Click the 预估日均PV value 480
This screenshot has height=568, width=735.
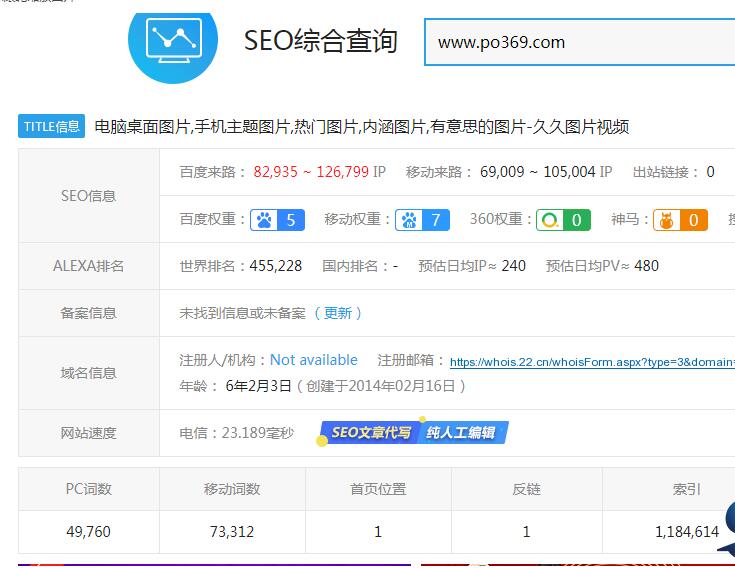tap(646, 266)
